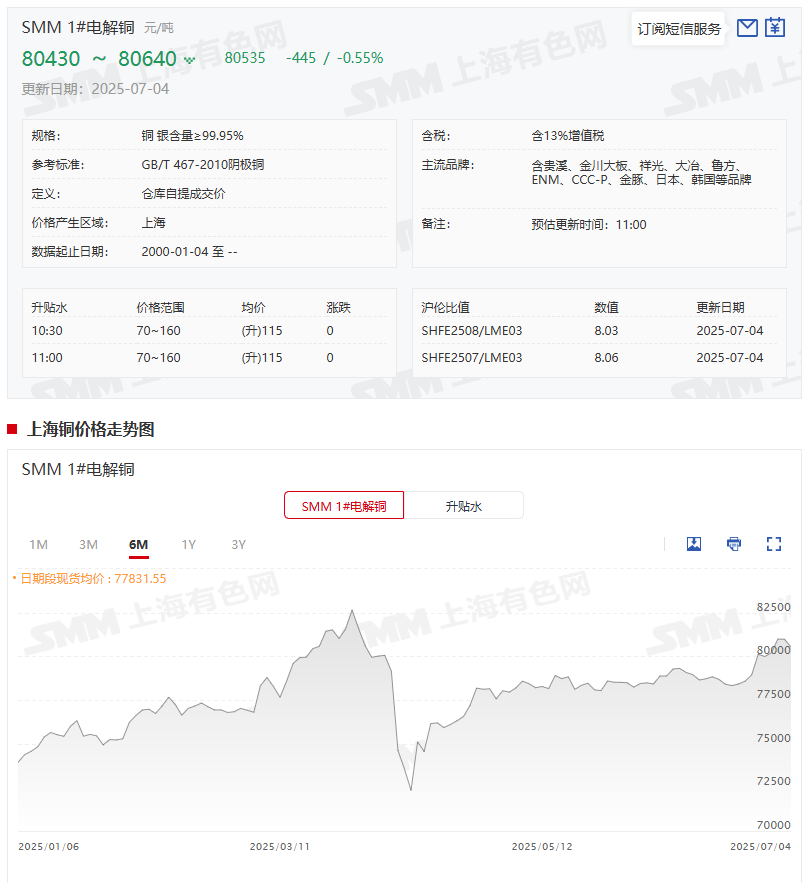Activate the SMM 1#电解铜 chart view
This screenshot has width=802, height=883.
coord(343,505)
